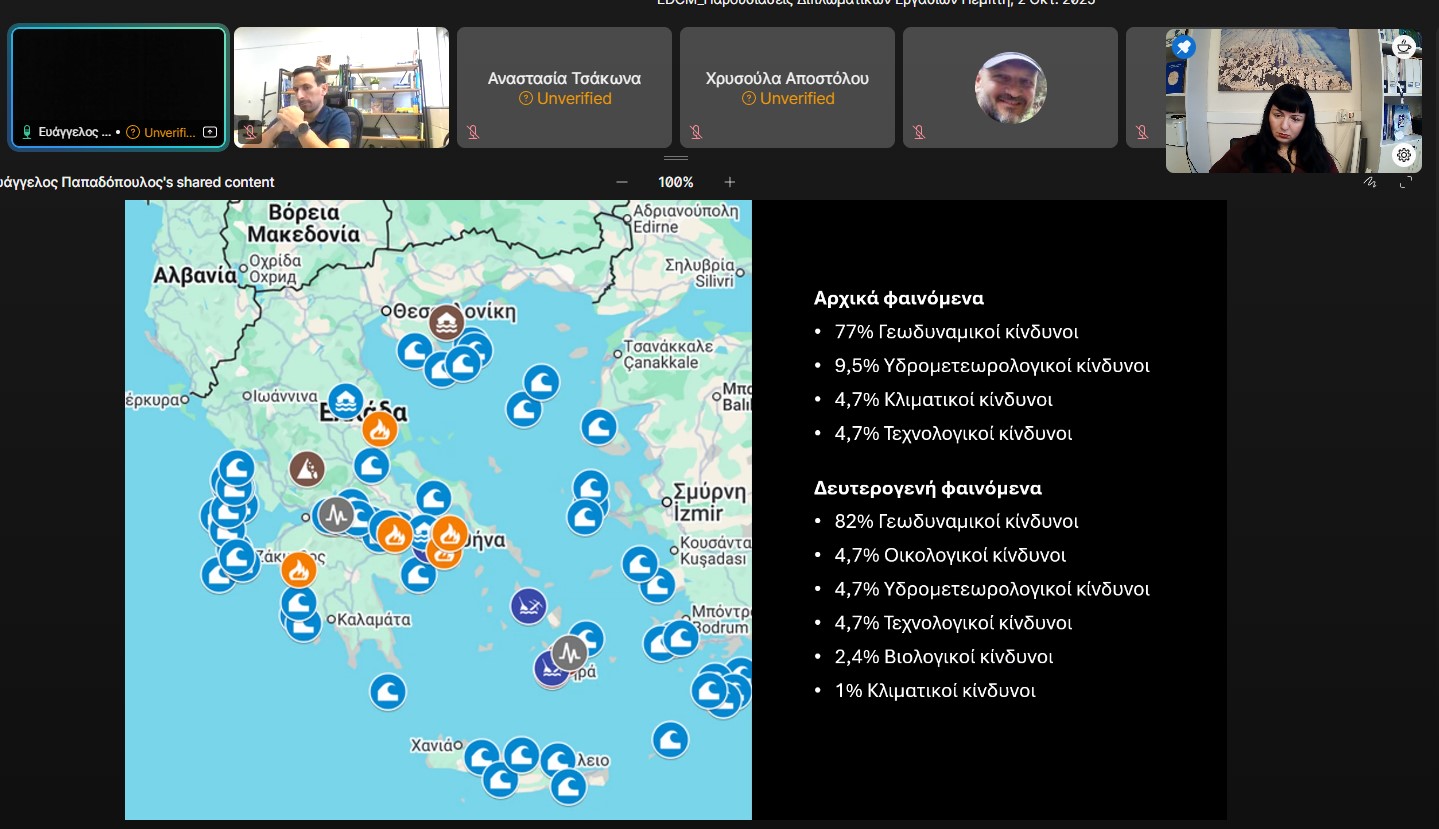Click the brown landslide marker on map
This screenshot has height=829, width=1439.
point(307,468)
